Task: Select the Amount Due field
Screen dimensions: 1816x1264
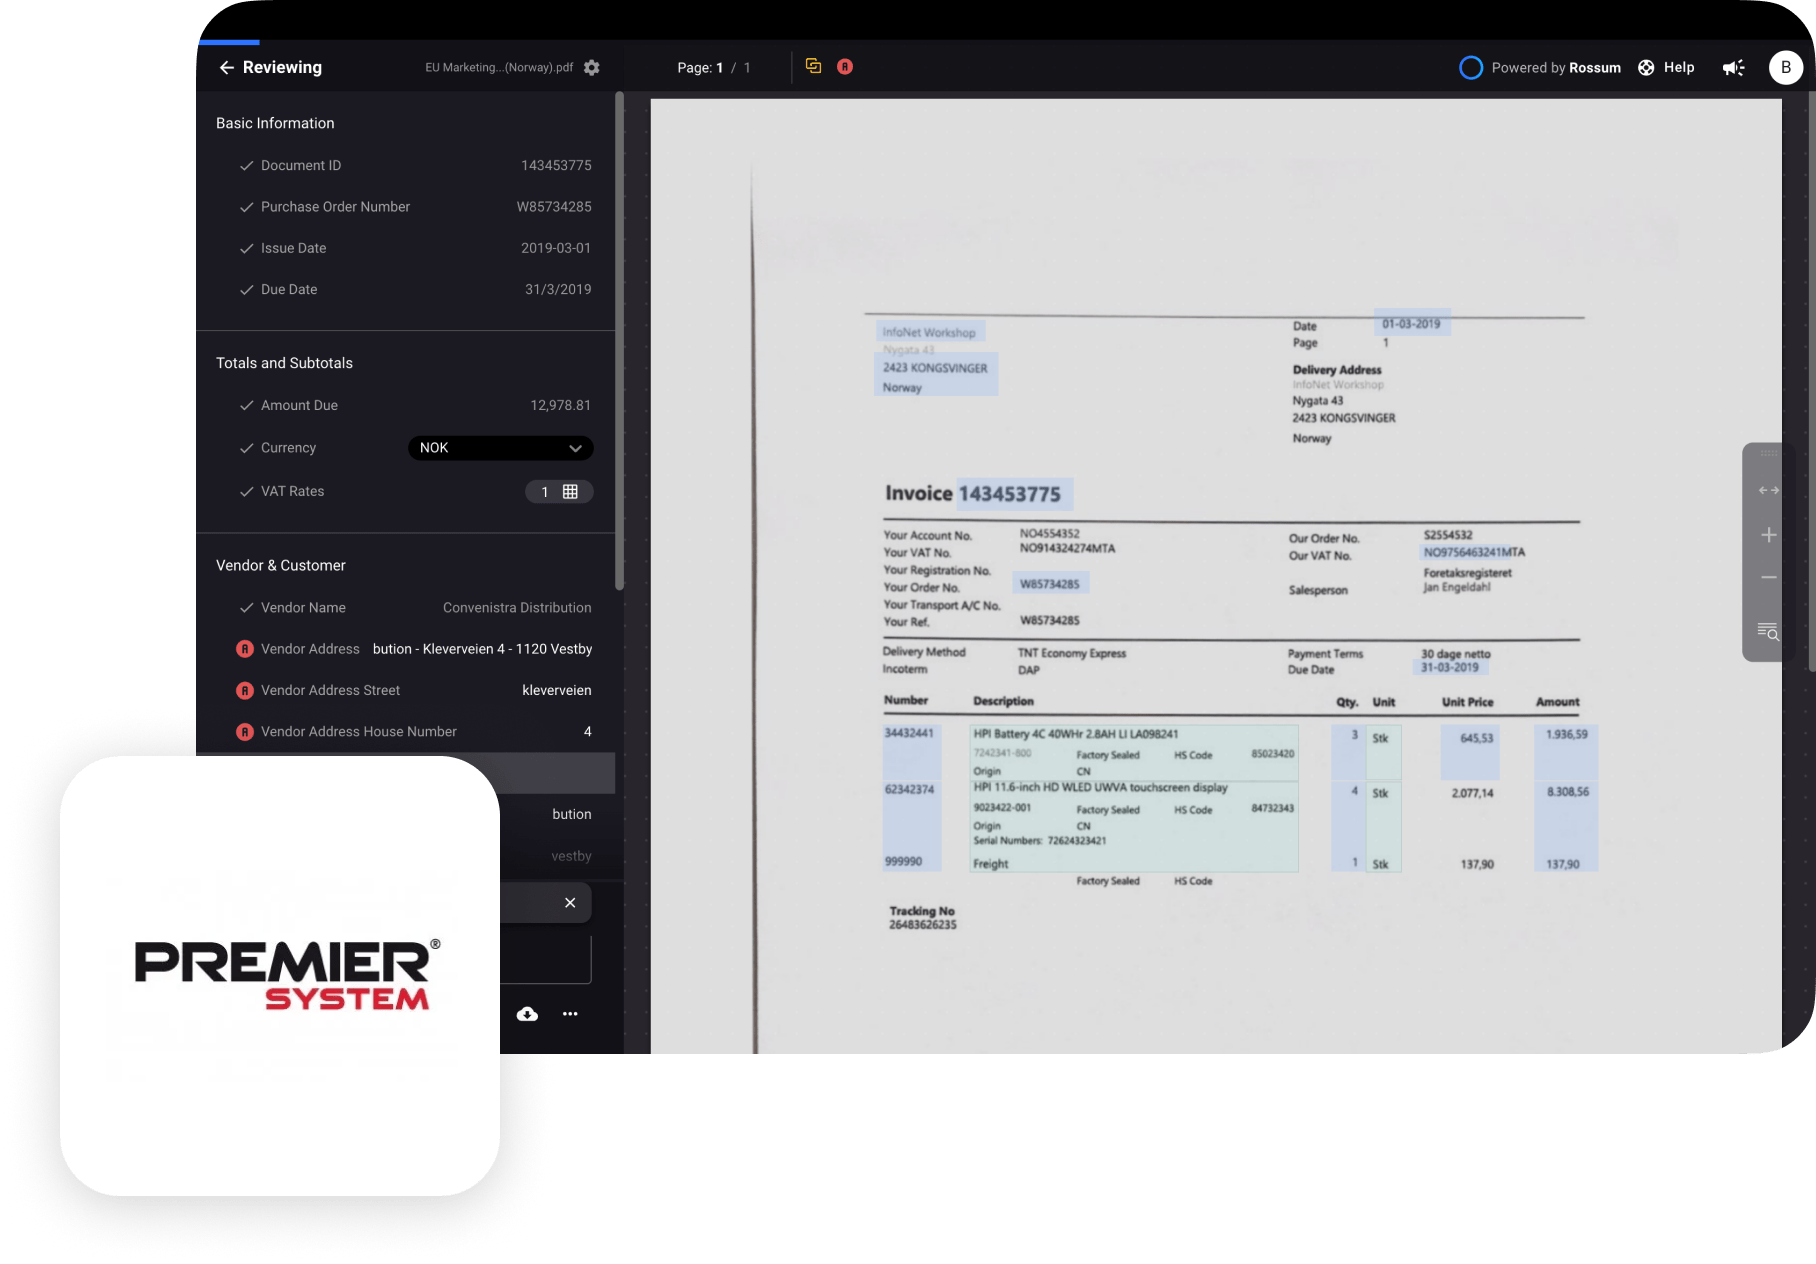Action: [405, 405]
